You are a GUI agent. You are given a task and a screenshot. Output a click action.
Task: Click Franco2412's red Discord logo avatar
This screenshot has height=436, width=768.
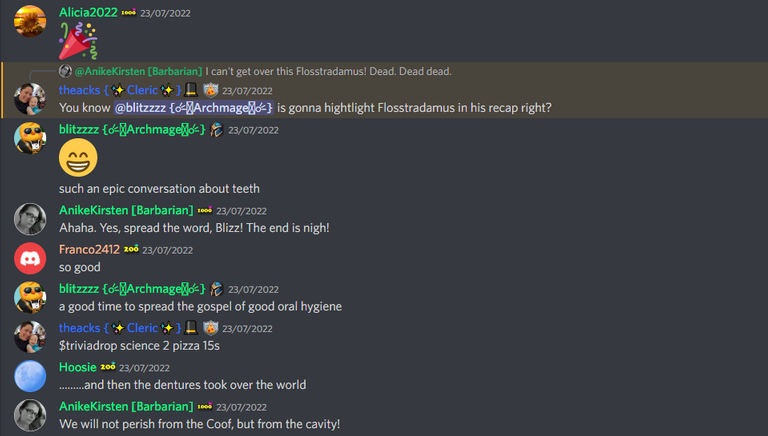point(30,258)
